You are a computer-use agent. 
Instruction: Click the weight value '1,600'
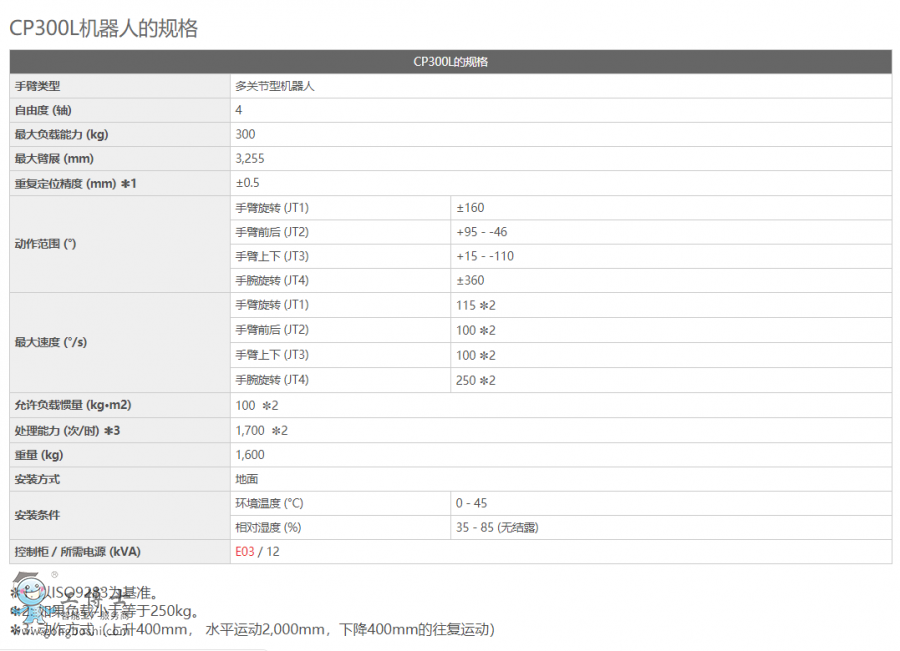click(250, 455)
